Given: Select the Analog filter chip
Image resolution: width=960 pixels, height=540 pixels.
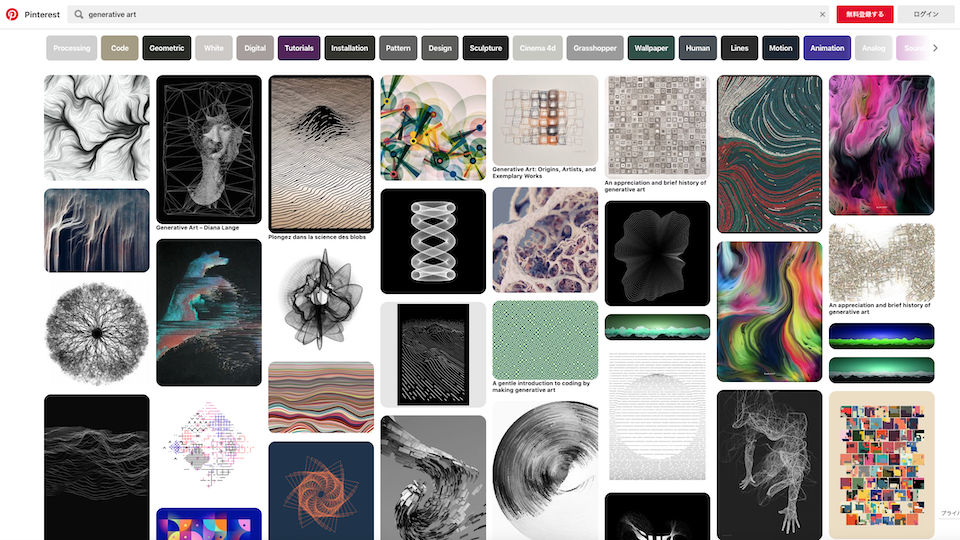Looking at the screenshot, I should [x=874, y=48].
